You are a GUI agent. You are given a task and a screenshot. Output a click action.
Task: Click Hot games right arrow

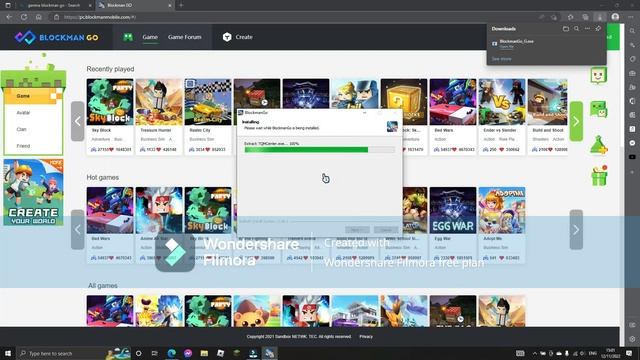click(x=576, y=229)
